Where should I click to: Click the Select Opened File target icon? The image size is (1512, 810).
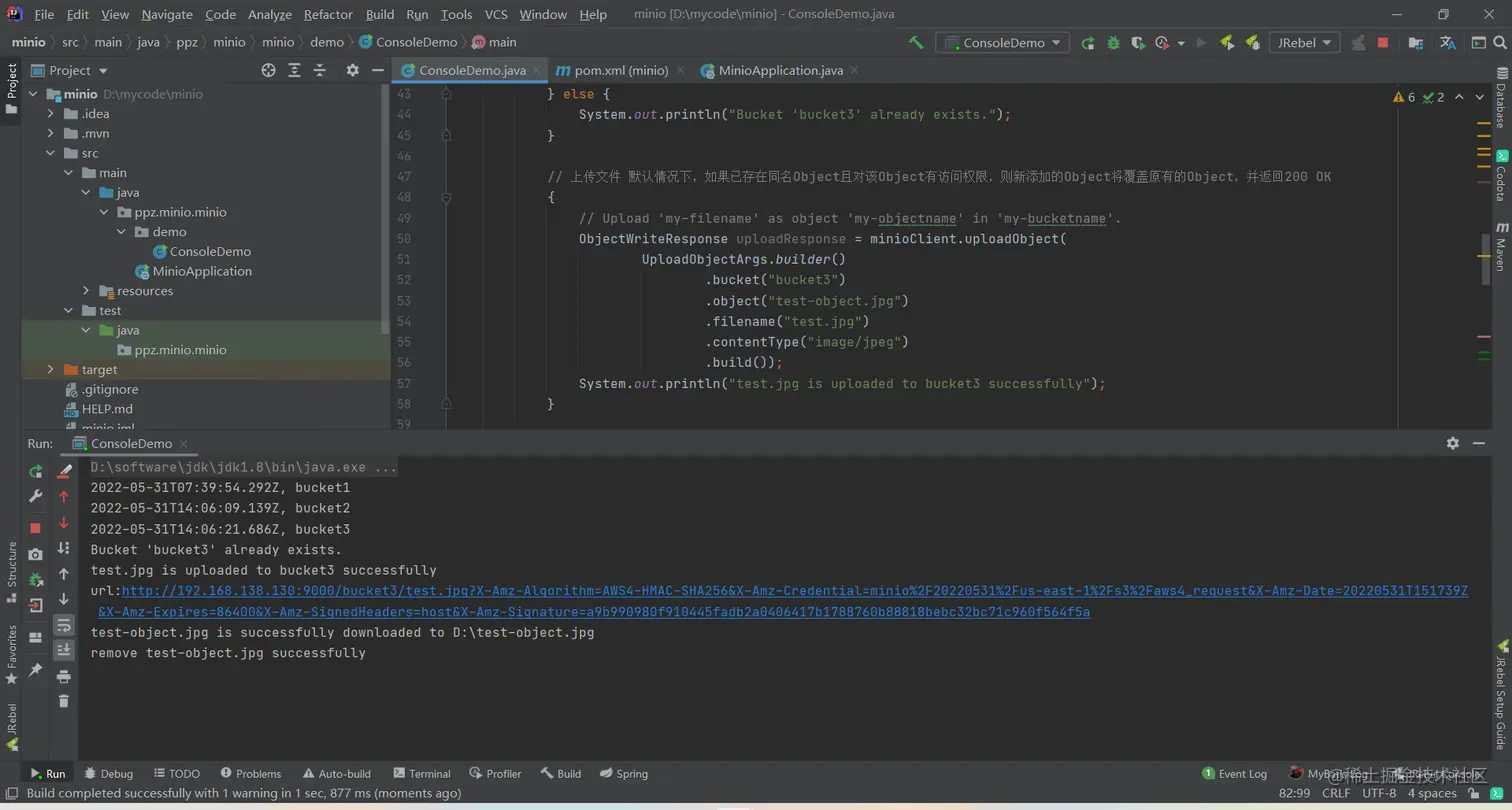(x=268, y=70)
